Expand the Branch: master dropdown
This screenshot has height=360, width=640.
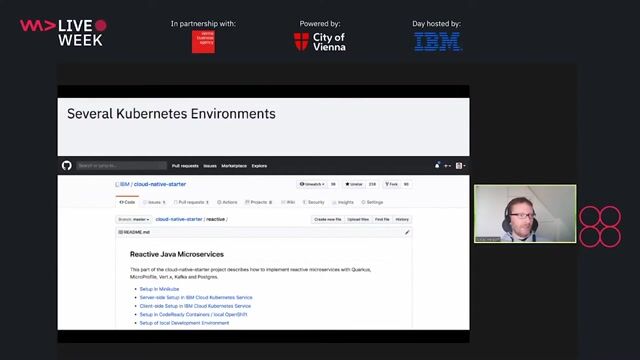point(133,220)
